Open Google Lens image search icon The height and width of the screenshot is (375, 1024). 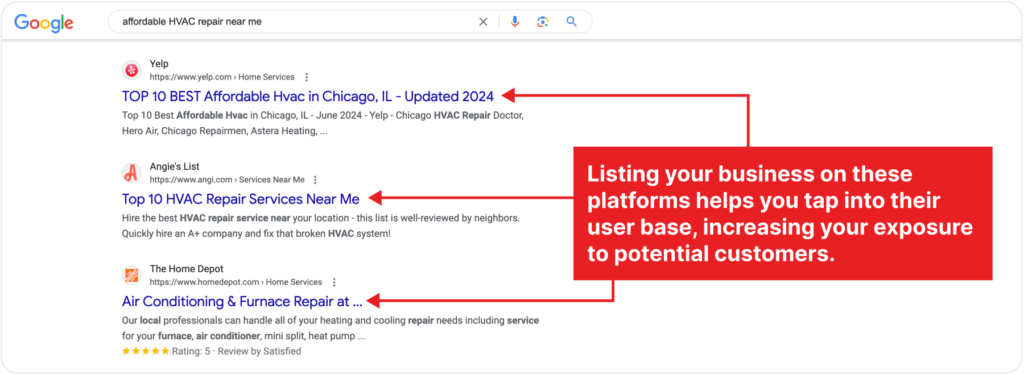pyautogui.click(x=543, y=22)
